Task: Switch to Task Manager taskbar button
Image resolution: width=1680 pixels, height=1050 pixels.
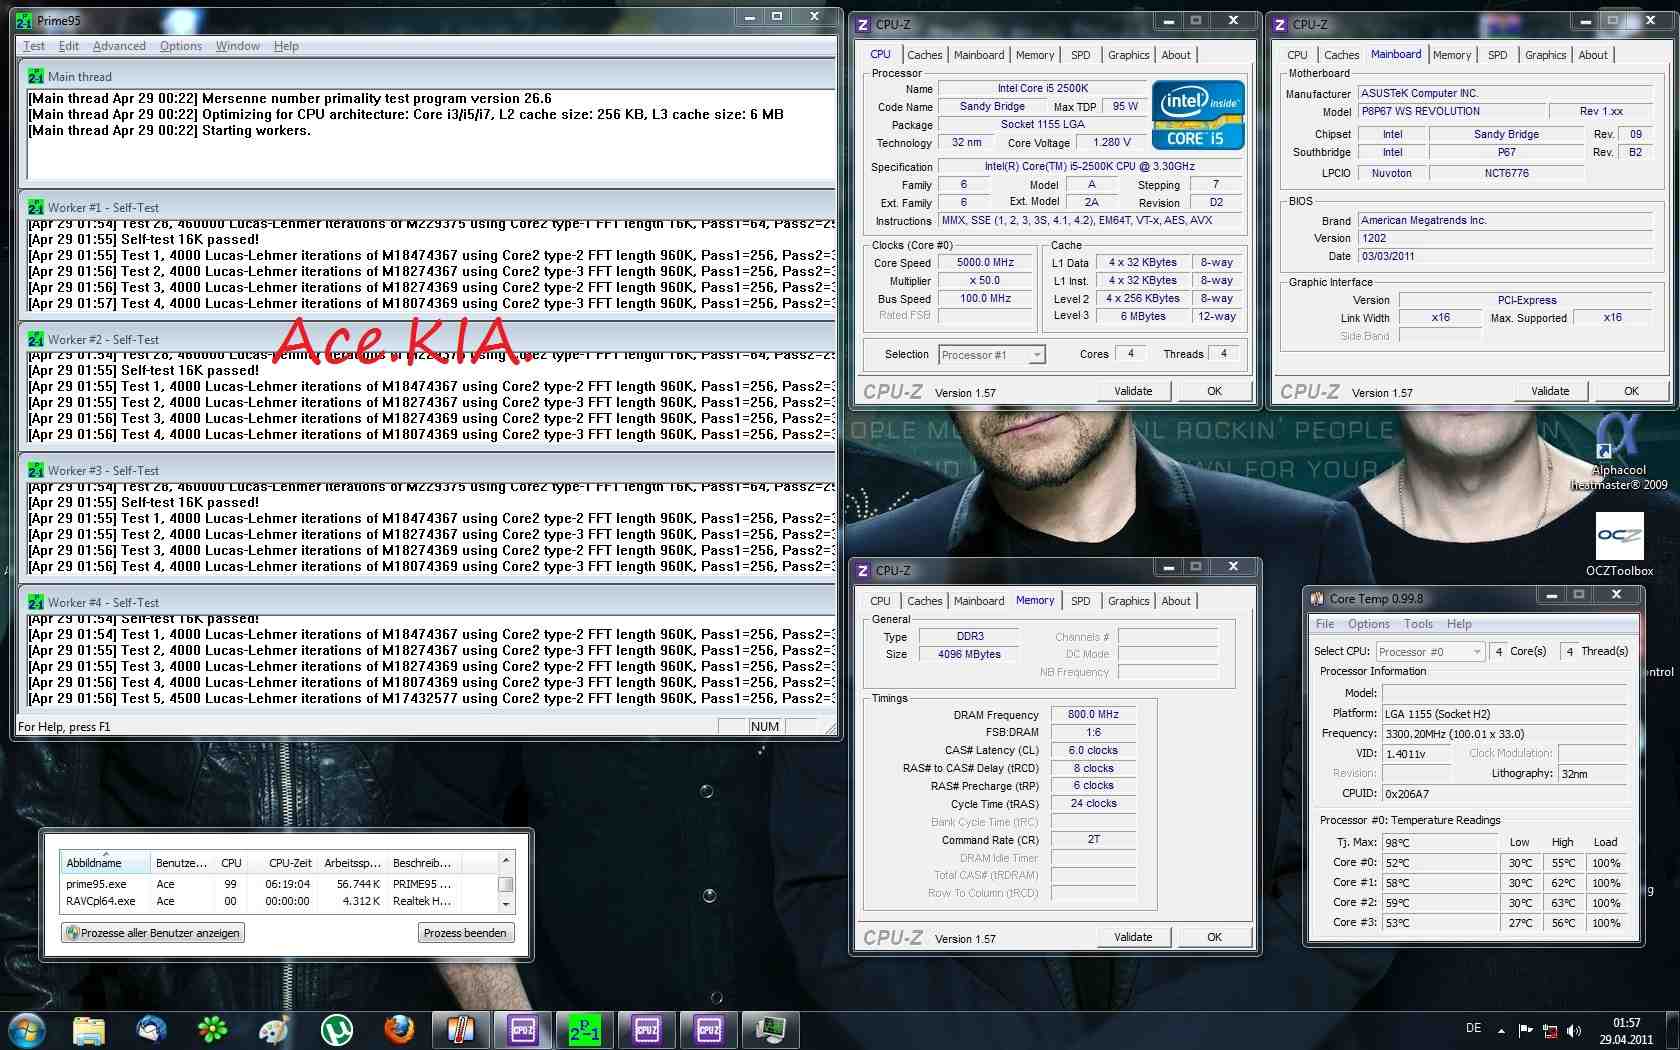Action: point(771,1029)
